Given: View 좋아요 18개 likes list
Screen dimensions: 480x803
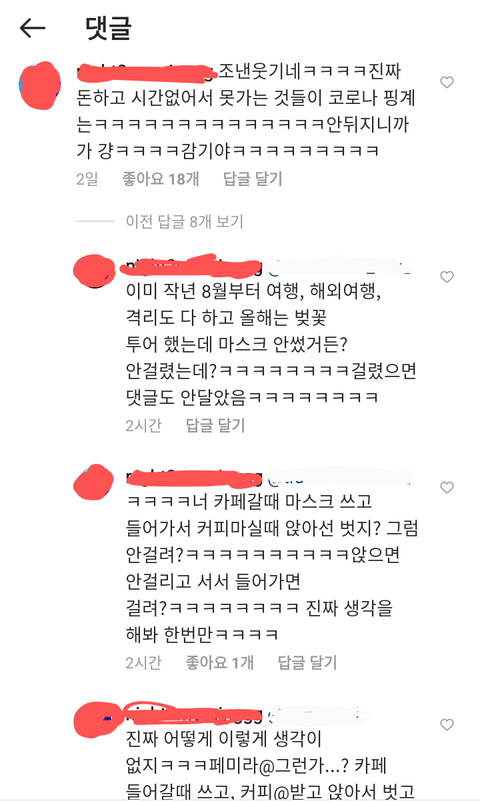Looking at the screenshot, I should coord(160,179).
